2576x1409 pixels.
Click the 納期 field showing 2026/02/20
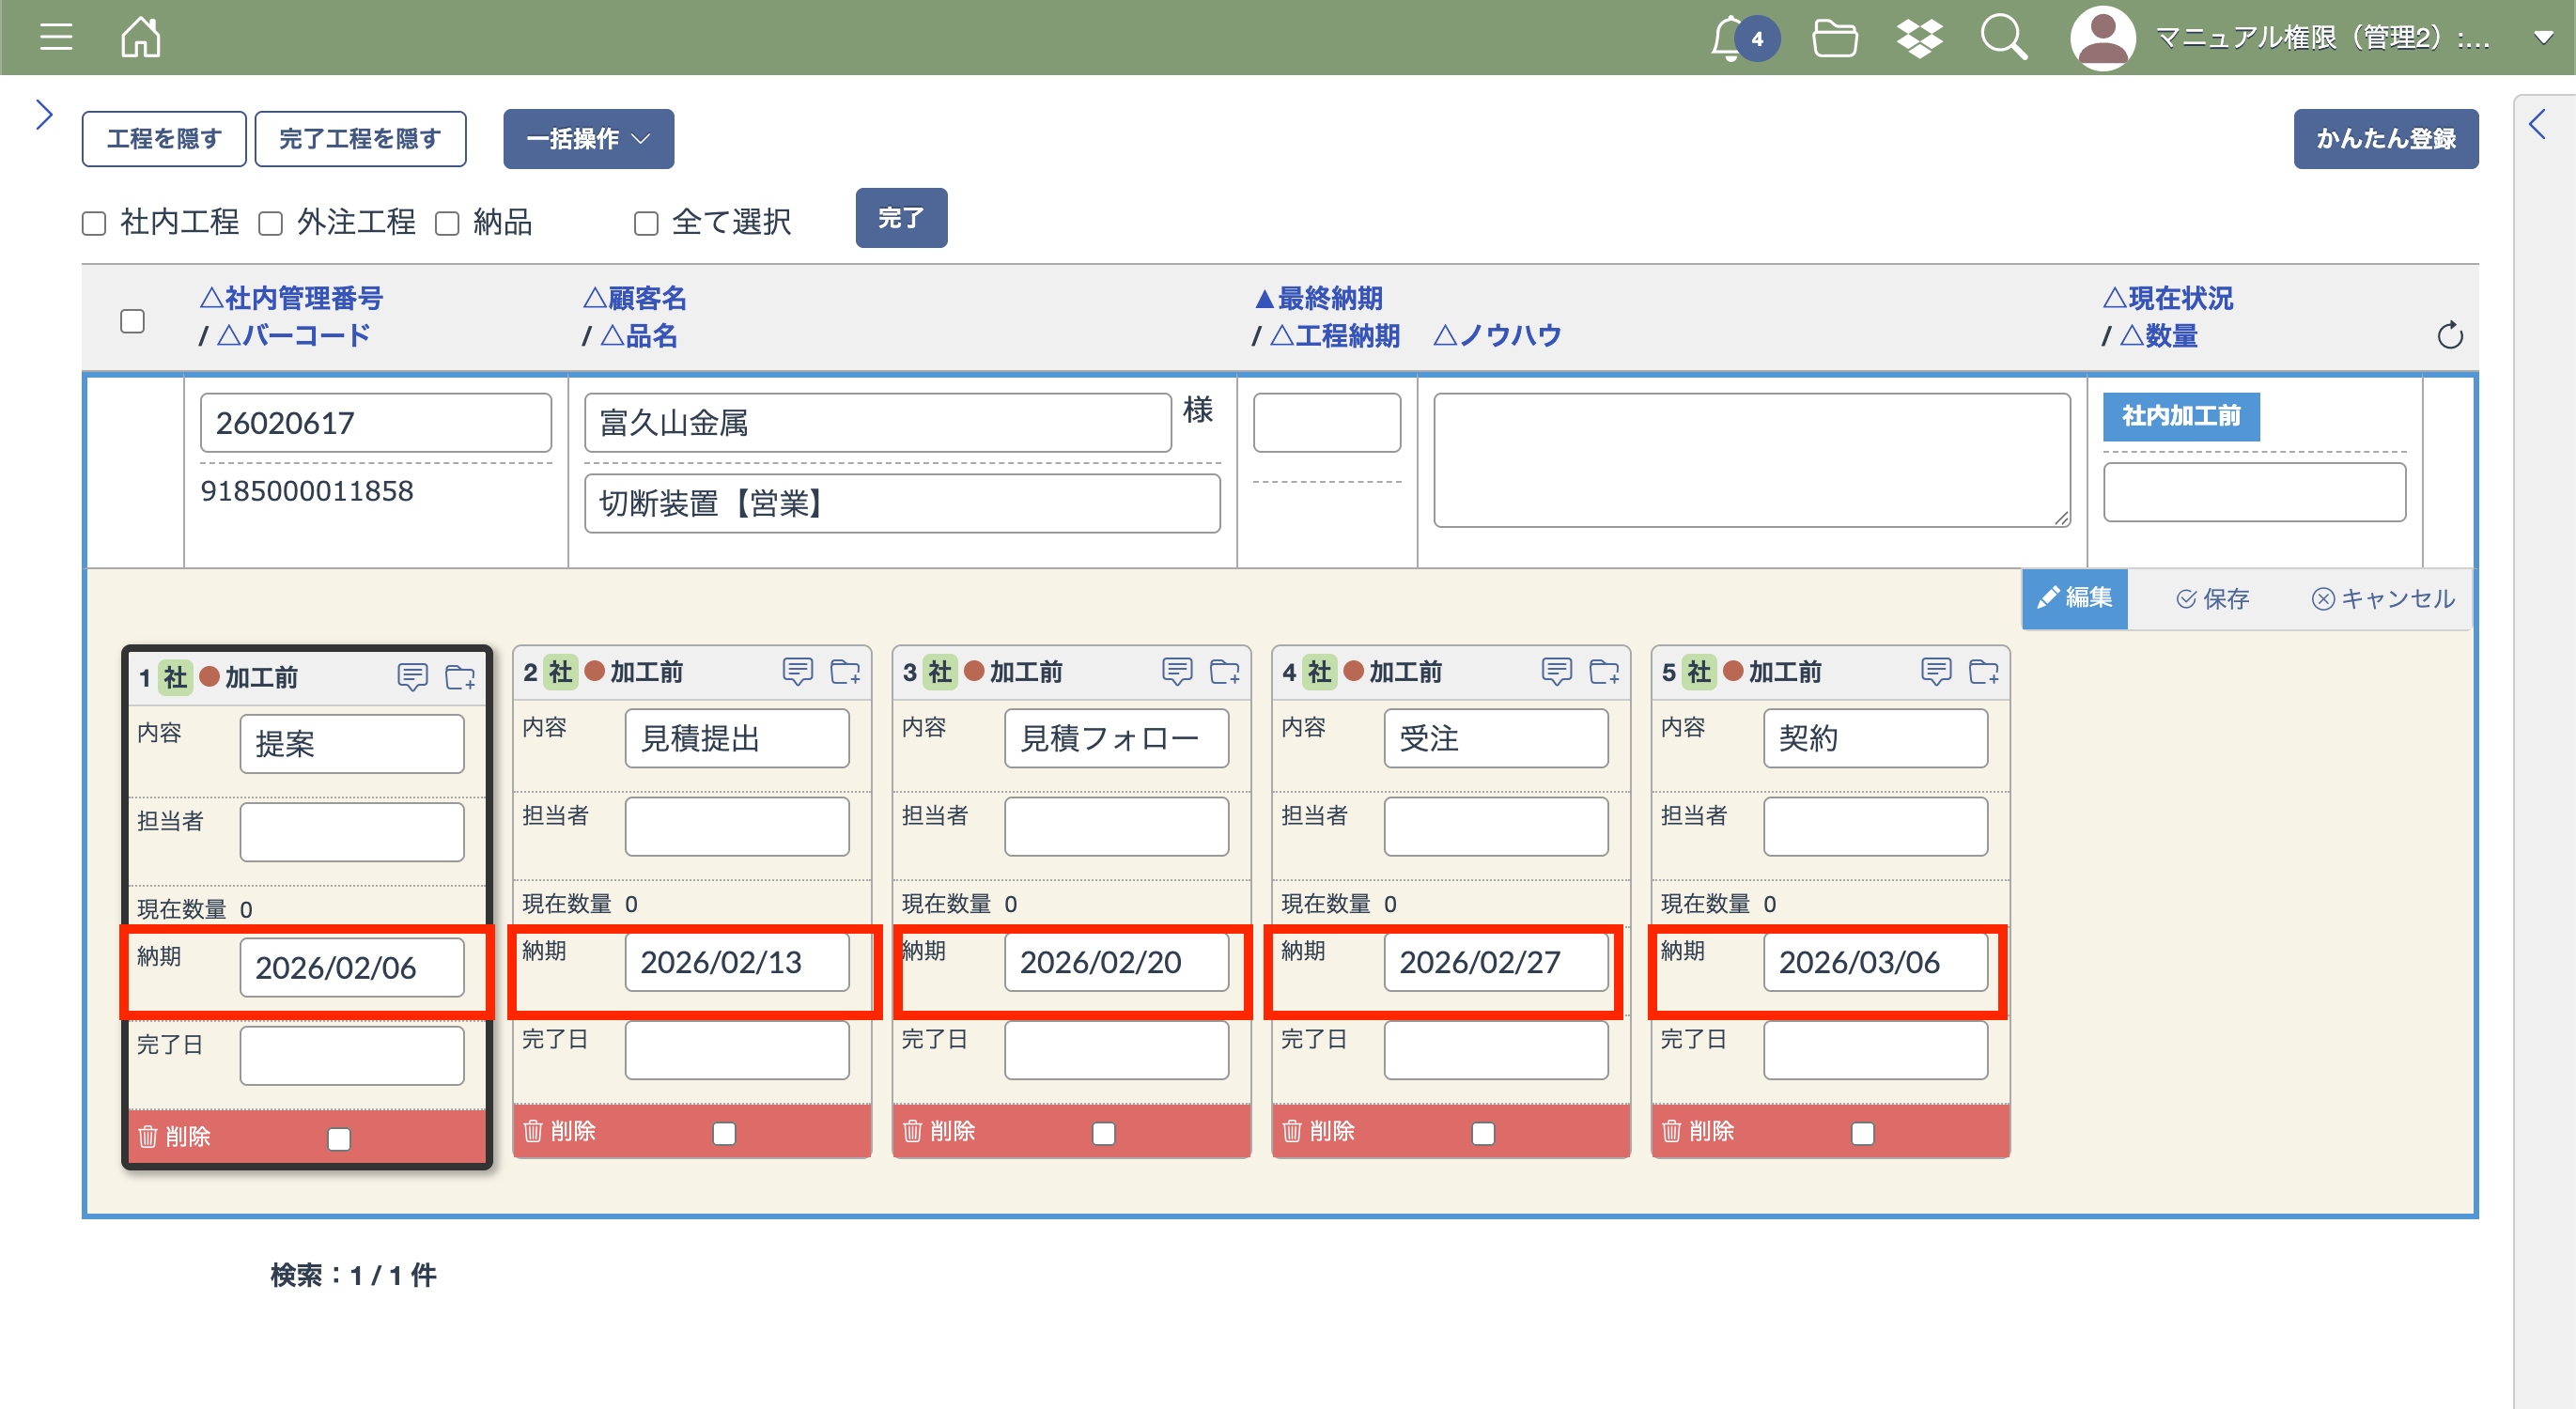click(x=1115, y=961)
